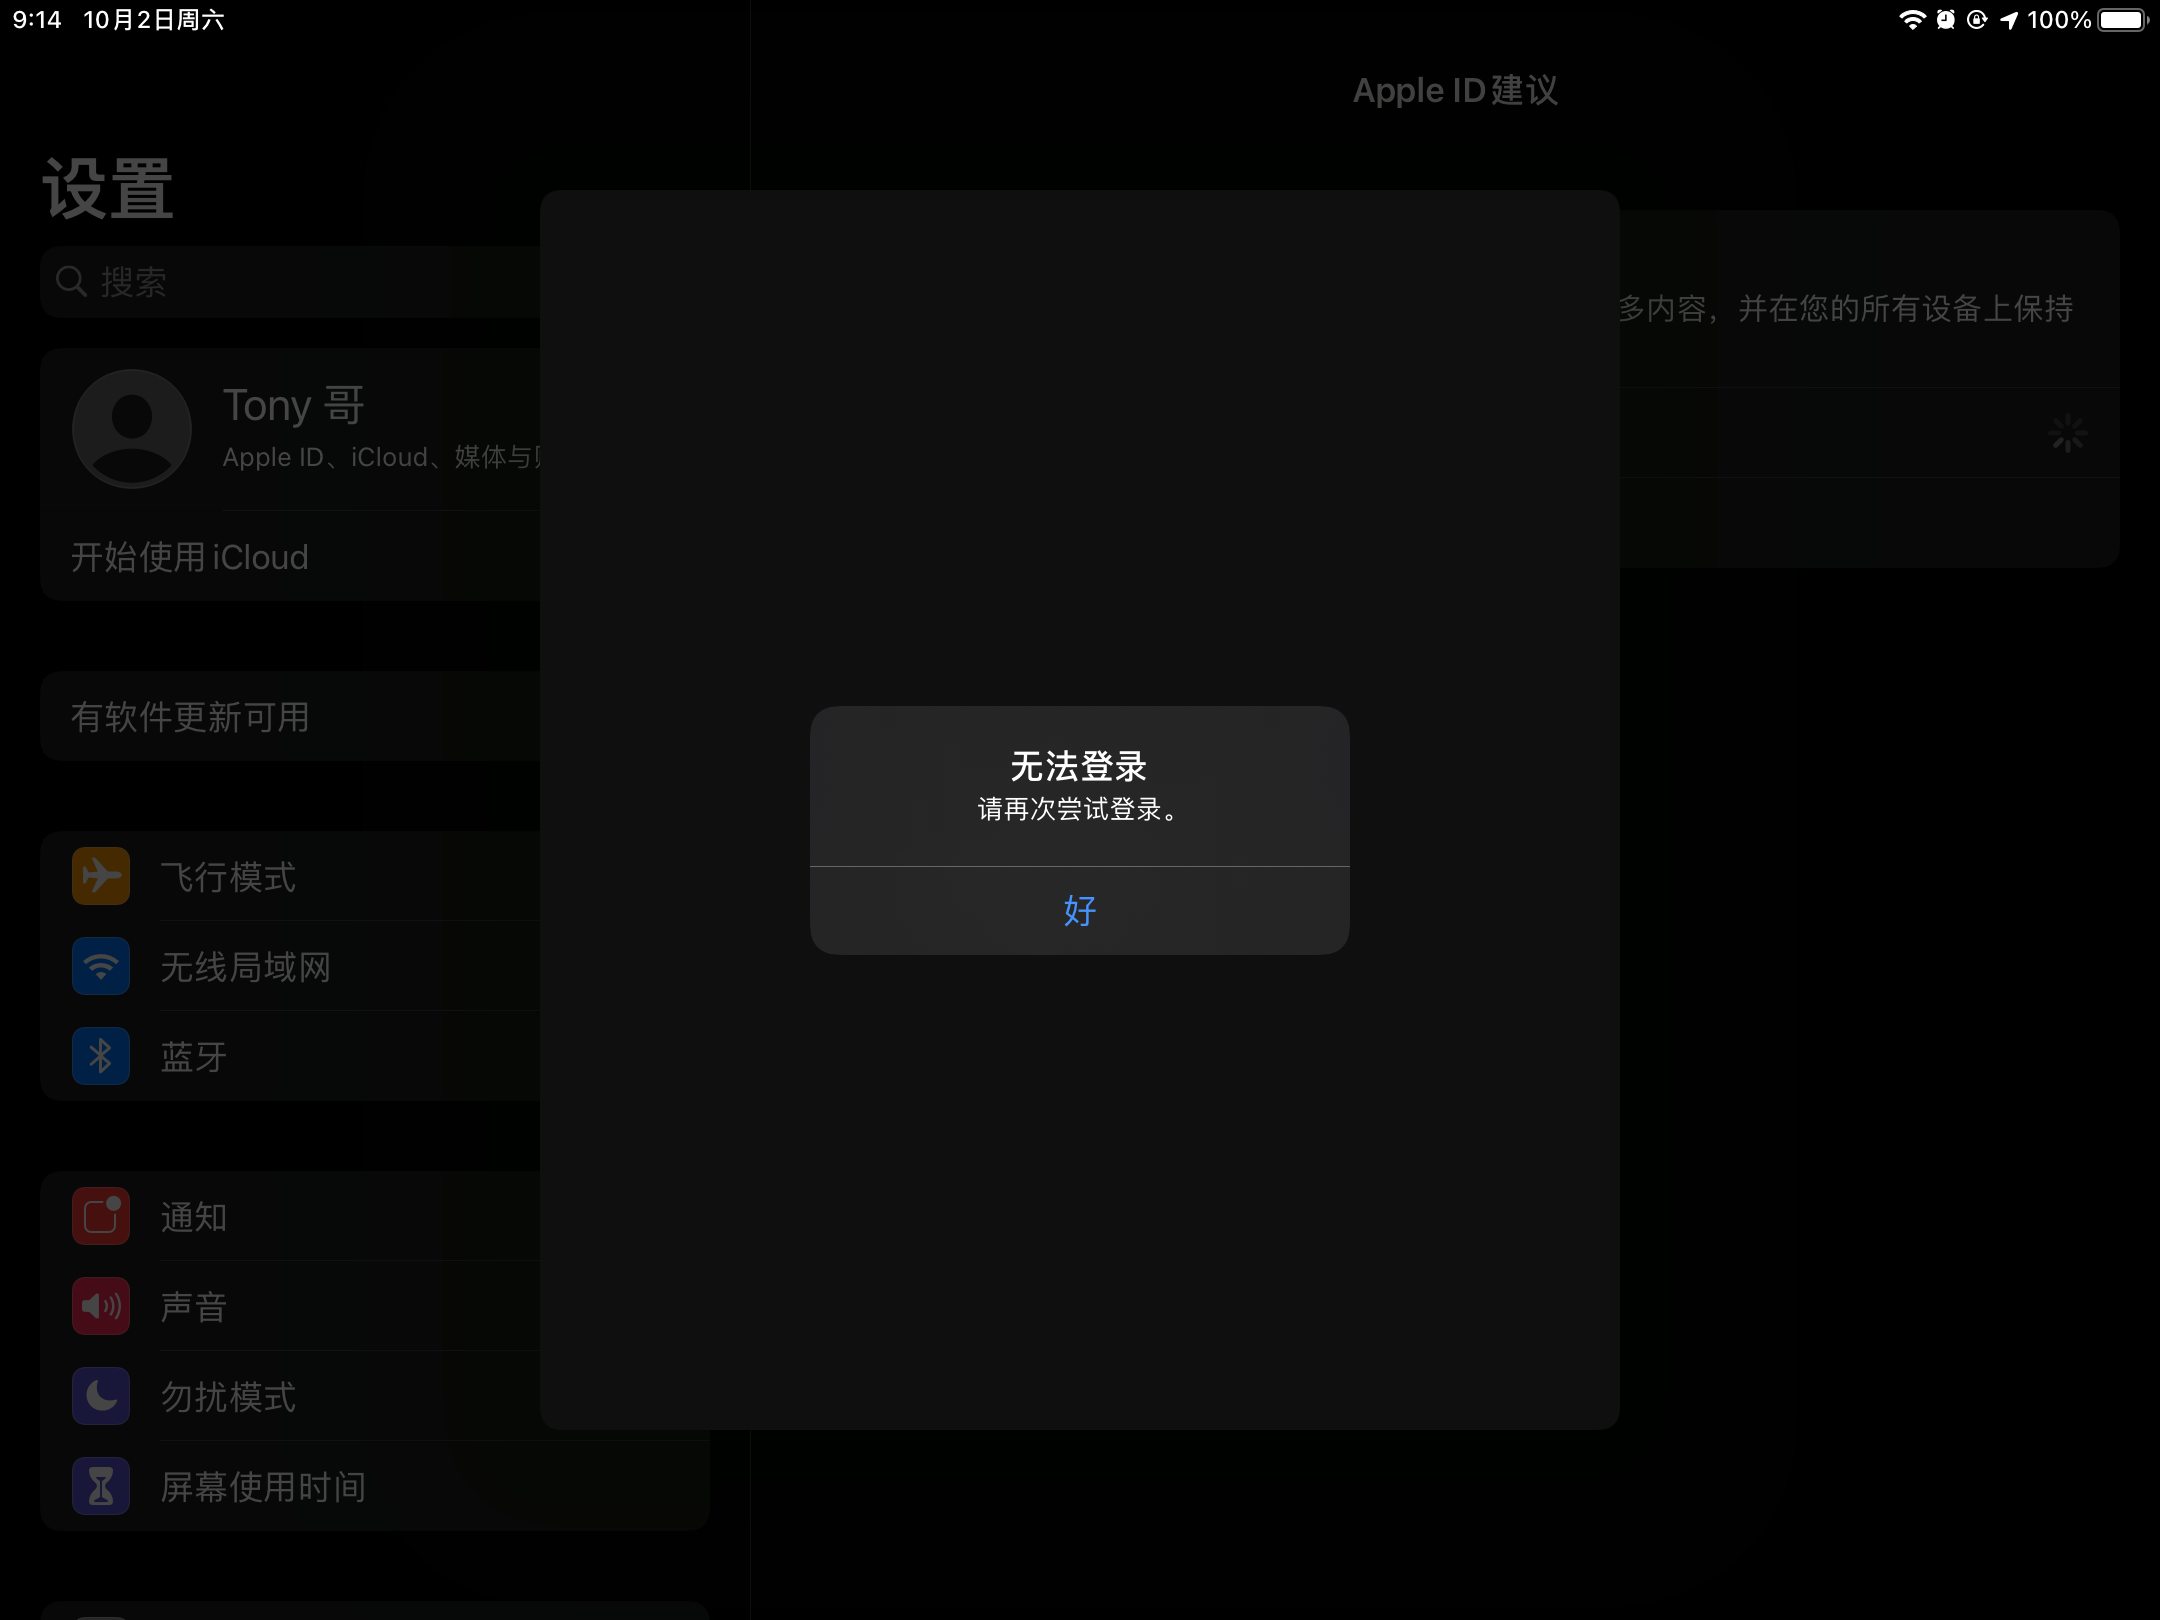The image size is (2160, 1620).
Task: Tap the search magnifier icon
Action: click(x=71, y=281)
